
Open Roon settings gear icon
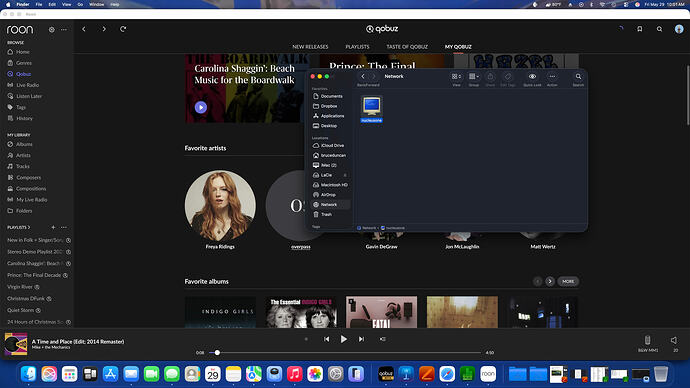pos(51,29)
